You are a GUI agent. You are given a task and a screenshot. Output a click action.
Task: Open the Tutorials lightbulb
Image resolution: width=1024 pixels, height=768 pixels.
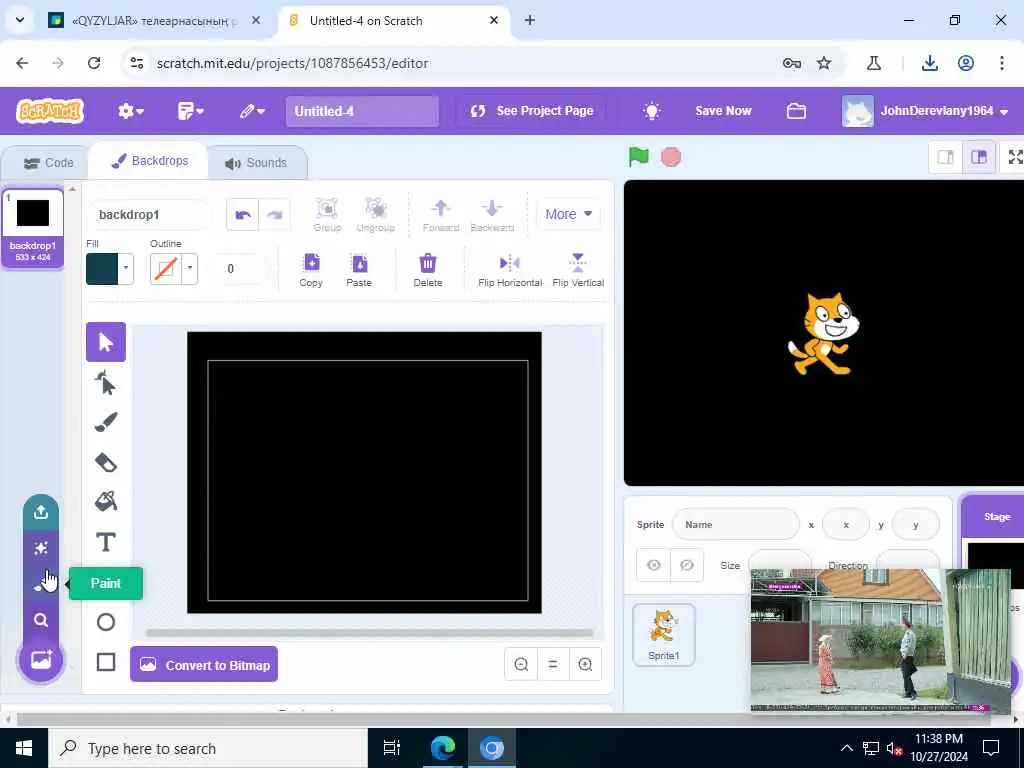pyautogui.click(x=651, y=111)
